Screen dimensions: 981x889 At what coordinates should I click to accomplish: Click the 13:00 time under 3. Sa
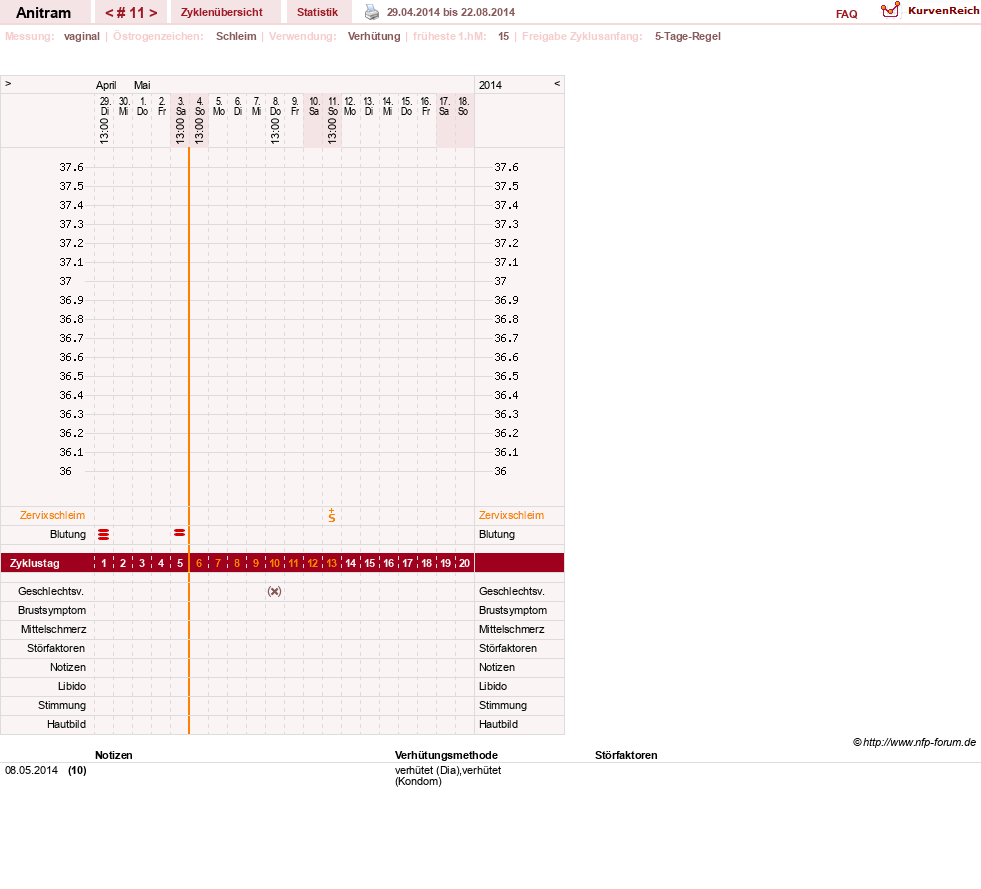pos(180,131)
